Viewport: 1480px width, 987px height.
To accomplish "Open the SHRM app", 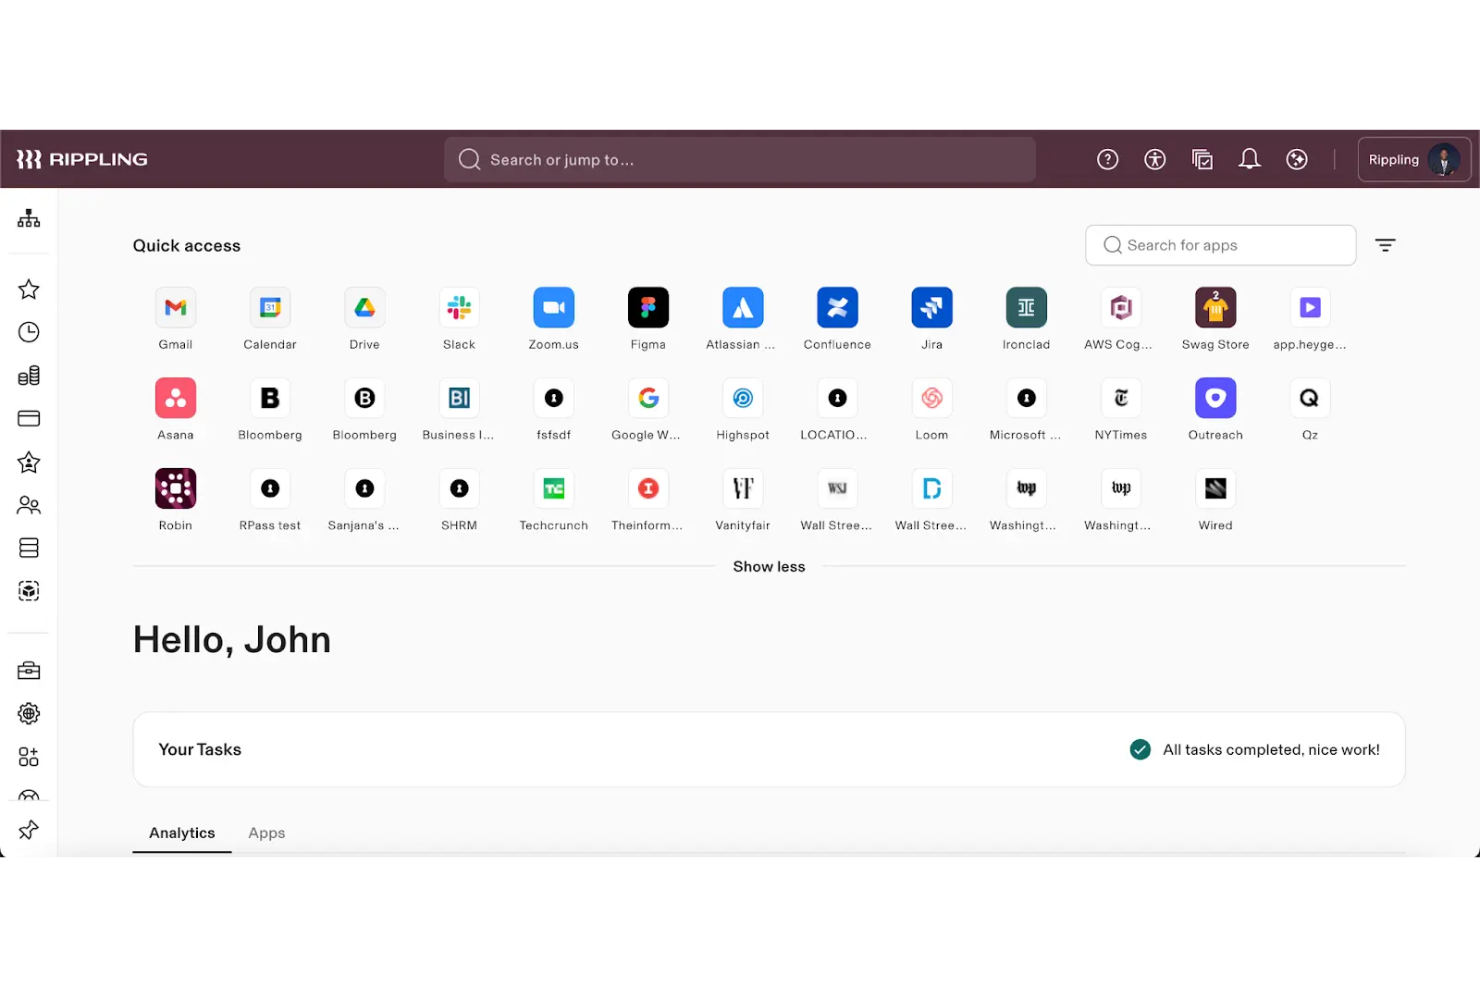I will pyautogui.click(x=459, y=489).
